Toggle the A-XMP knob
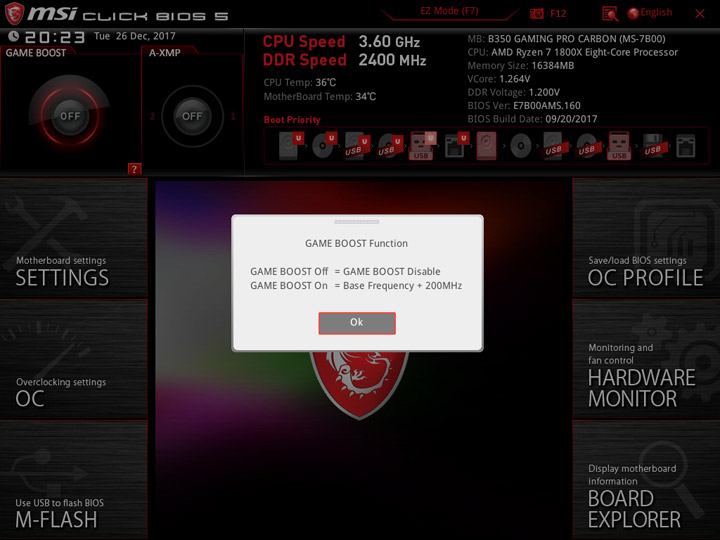Image resolution: width=720 pixels, height=540 pixels. pyautogui.click(x=192, y=116)
